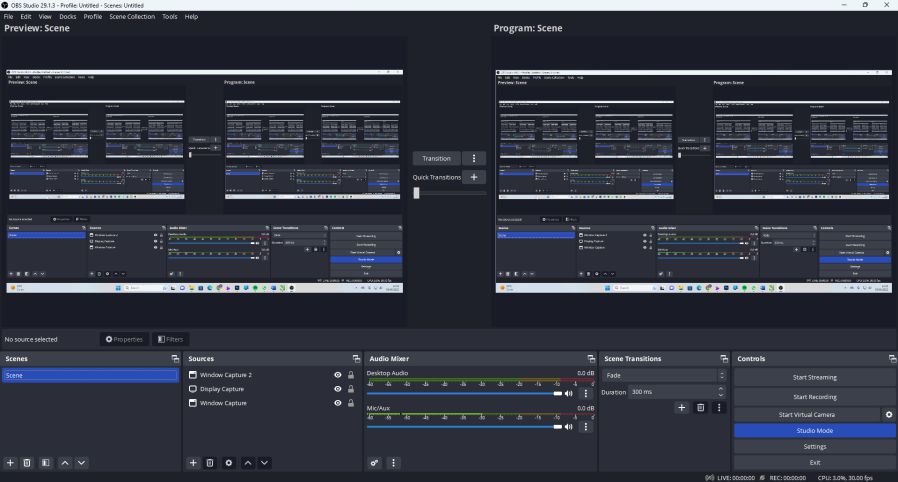Lock the Window Capture source
This screenshot has height=482, width=898.
(350, 403)
